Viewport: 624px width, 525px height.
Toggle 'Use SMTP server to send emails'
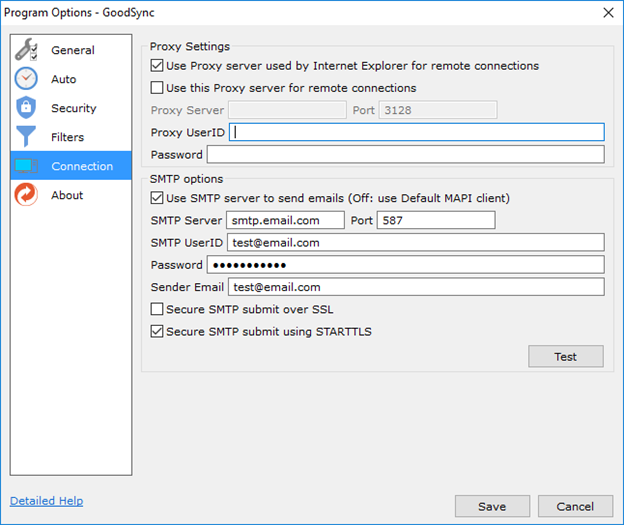click(x=157, y=198)
